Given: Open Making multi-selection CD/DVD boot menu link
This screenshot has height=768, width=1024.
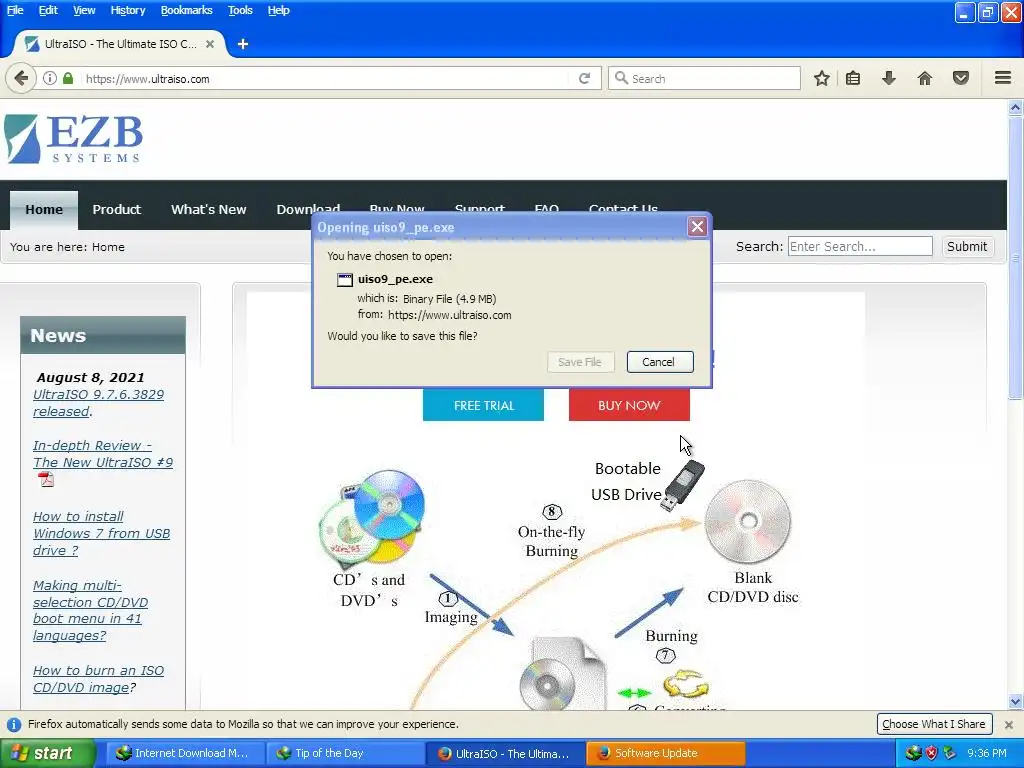Looking at the screenshot, I should [x=90, y=610].
